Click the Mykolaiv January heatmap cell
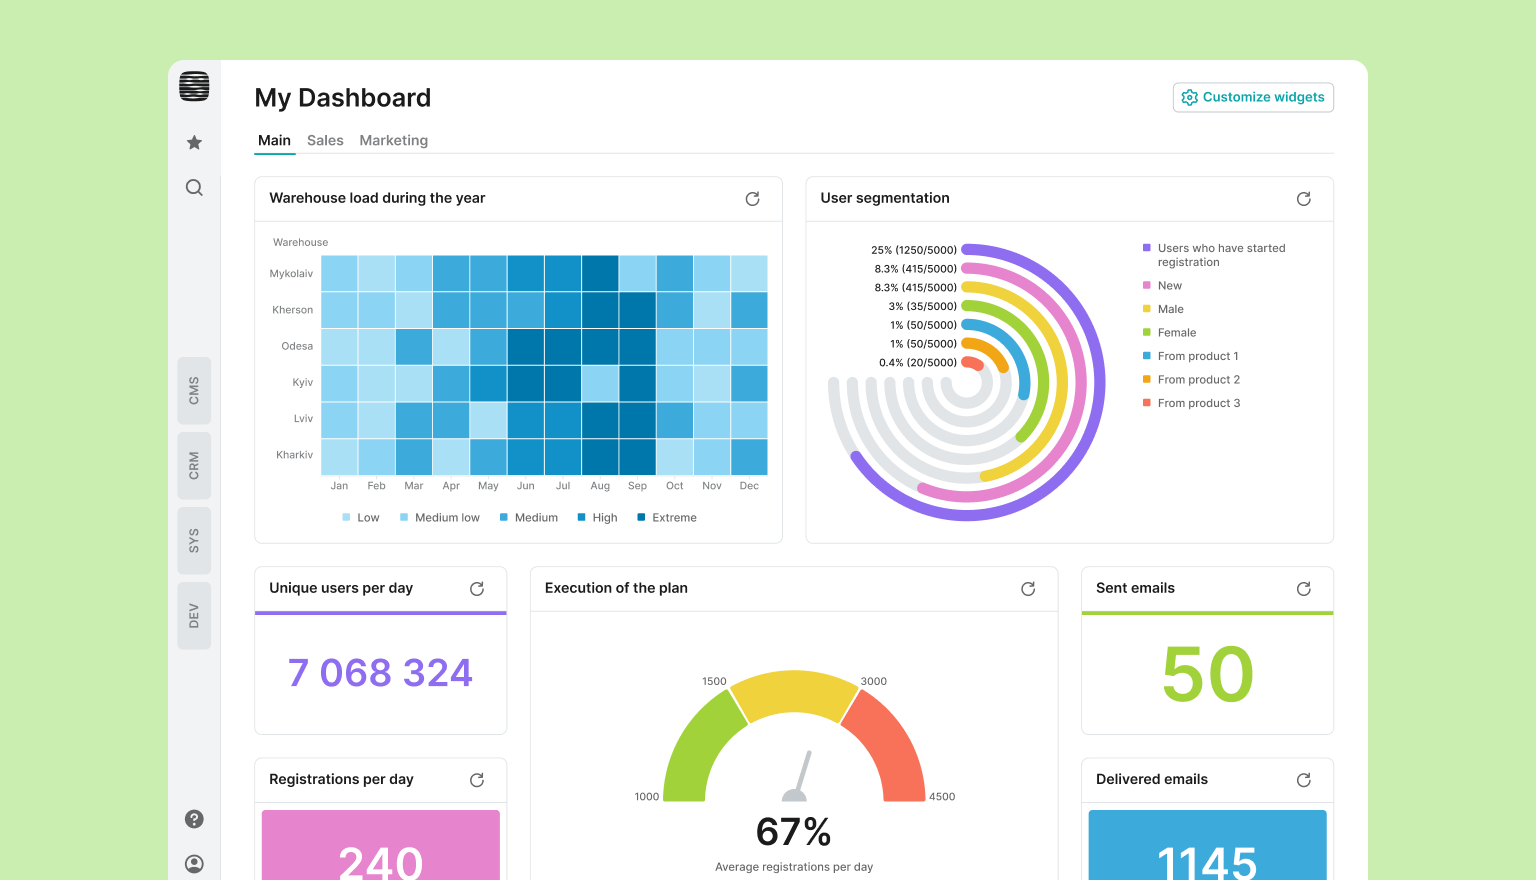1536x880 pixels. (x=339, y=274)
